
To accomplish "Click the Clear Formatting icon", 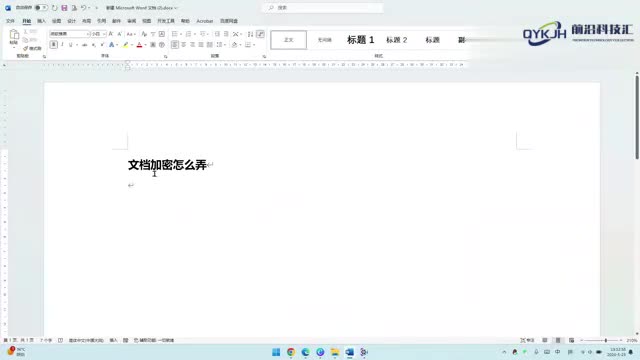I will (144, 34).
